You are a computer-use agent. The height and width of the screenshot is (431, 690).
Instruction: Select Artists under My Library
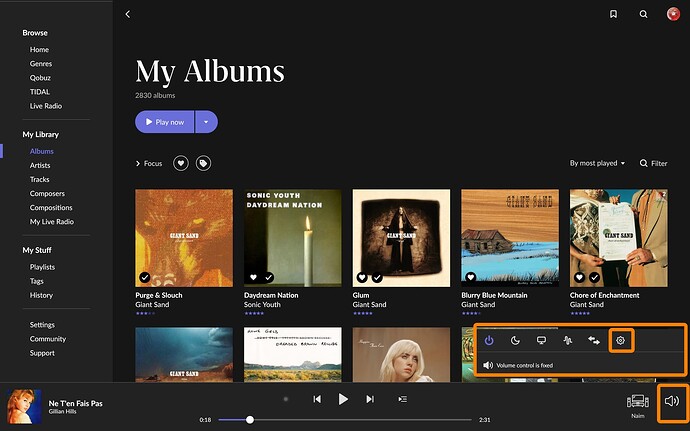tap(40, 166)
